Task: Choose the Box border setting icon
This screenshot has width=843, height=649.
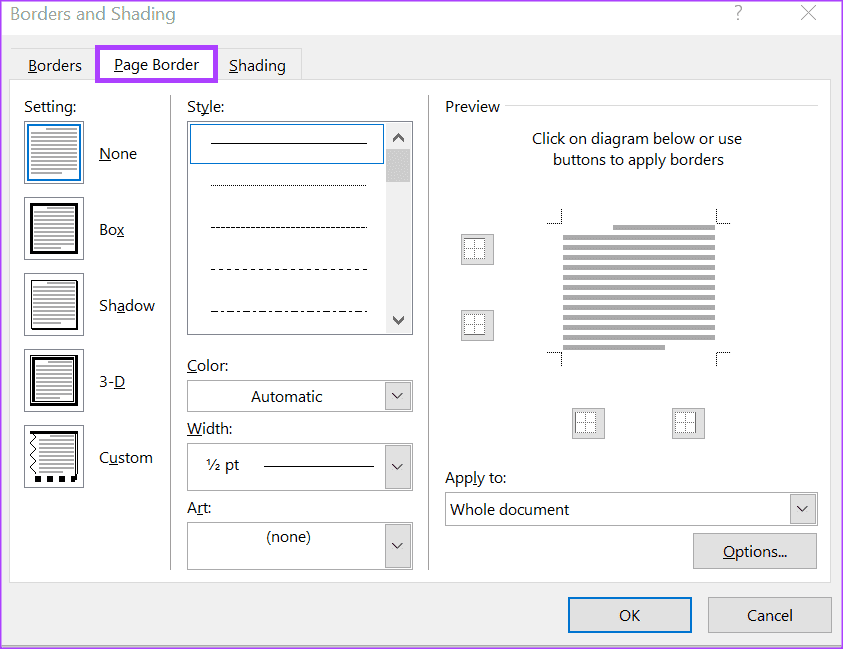Action: (x=54, y=229)
